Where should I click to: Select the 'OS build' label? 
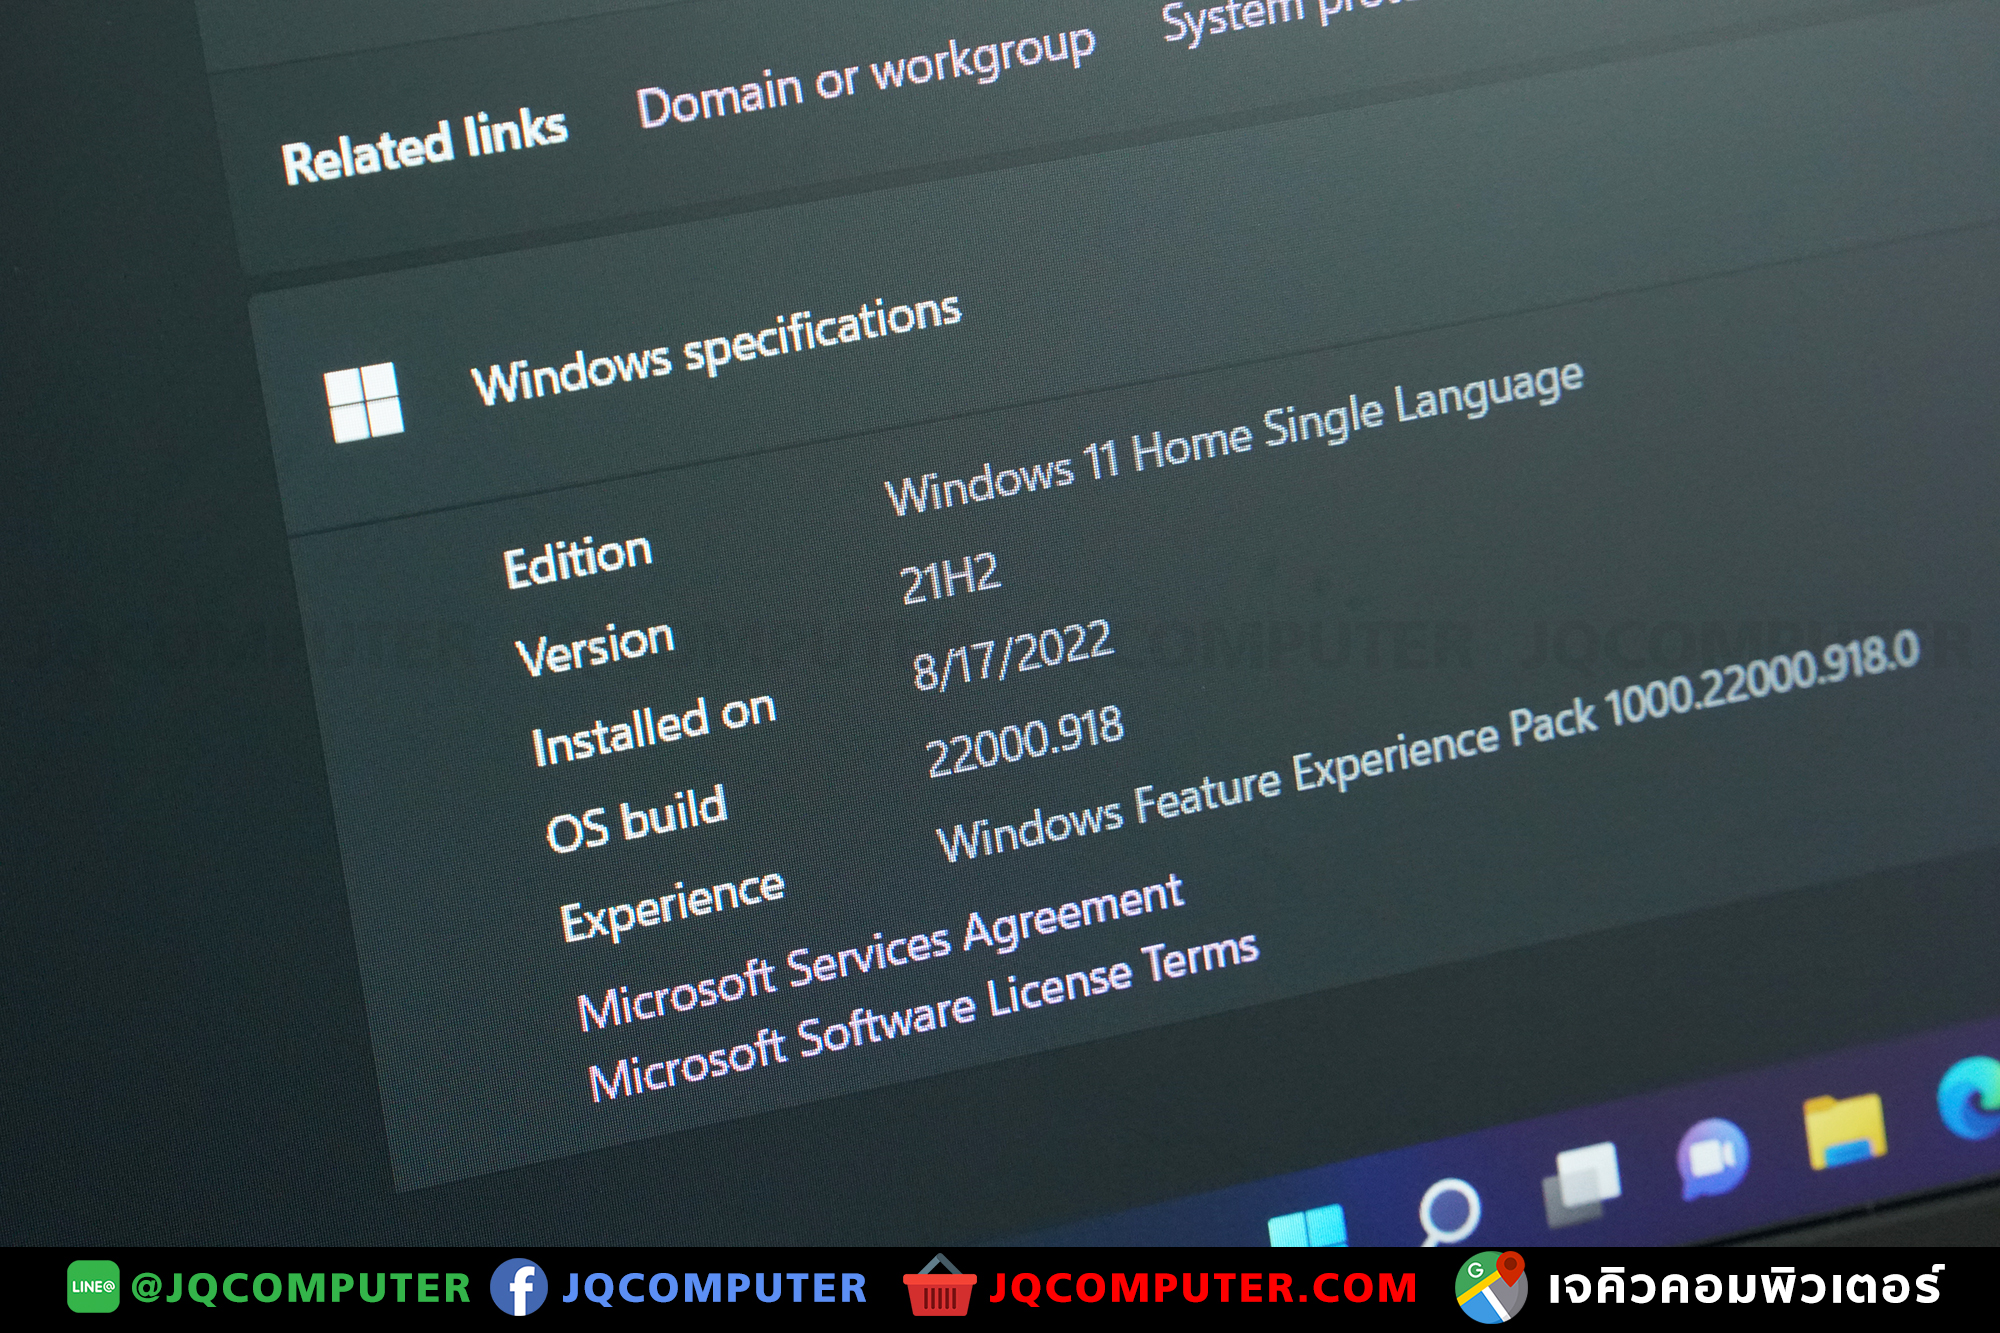point(636,819)
